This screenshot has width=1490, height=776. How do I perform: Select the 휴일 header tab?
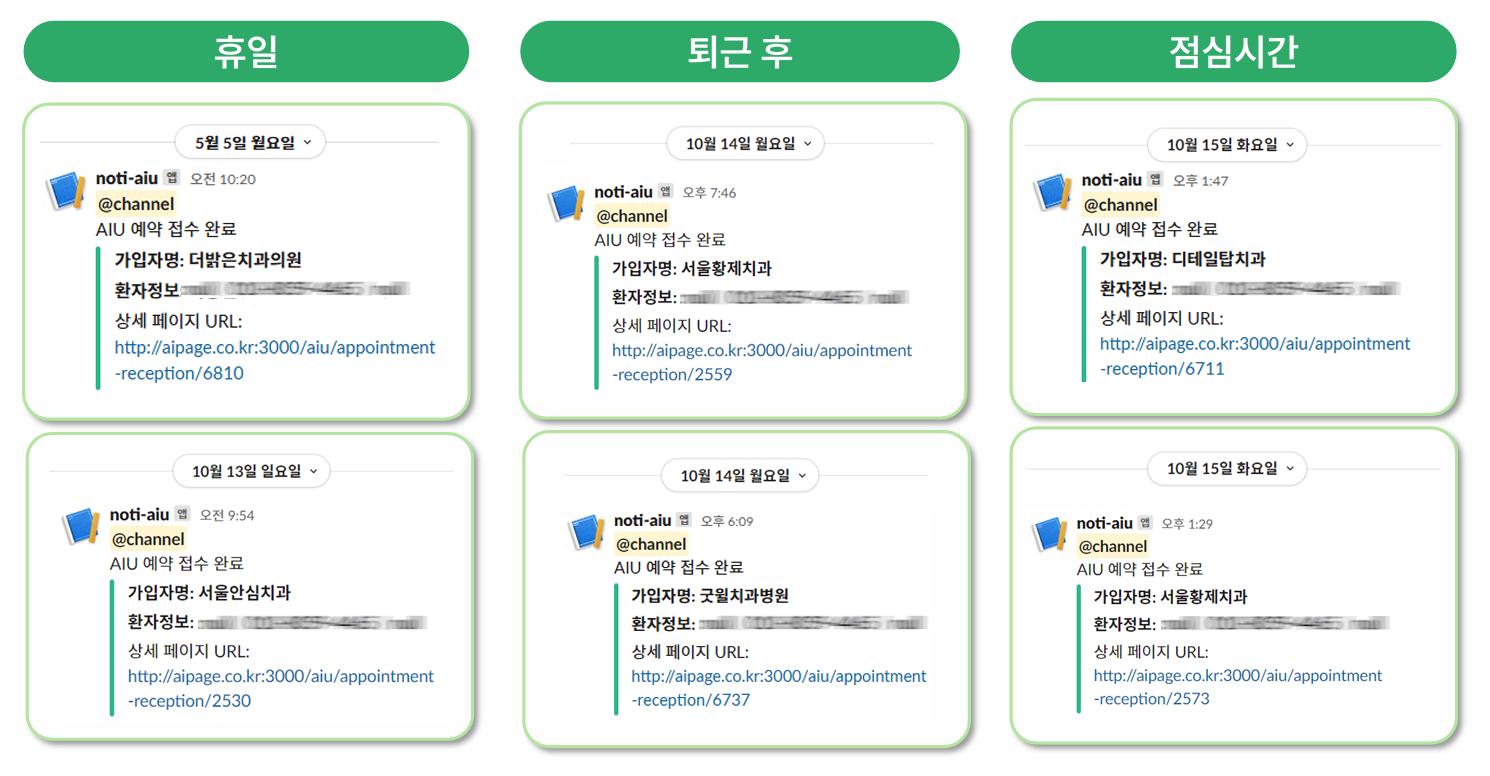(x=246, y=51)
